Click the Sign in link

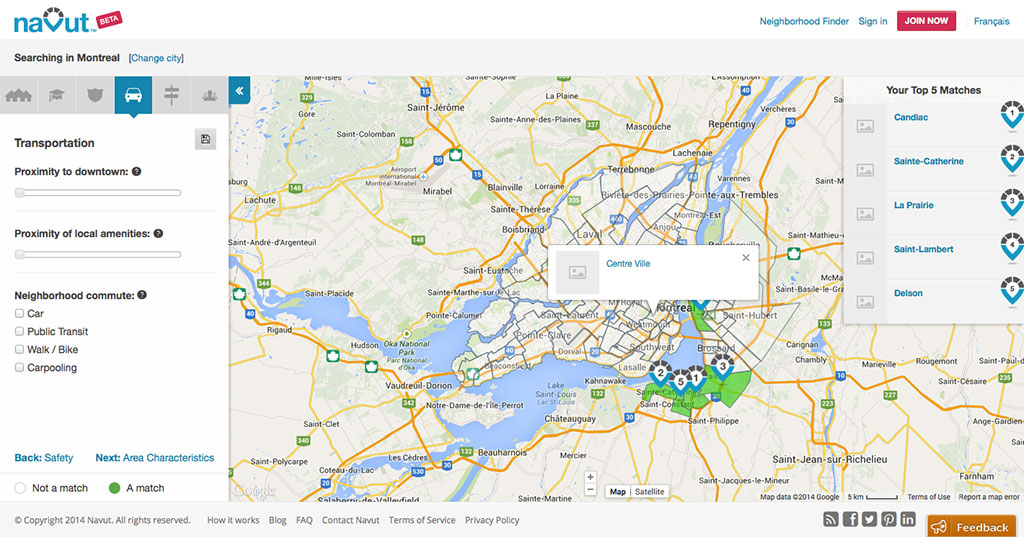click(872, 21)
